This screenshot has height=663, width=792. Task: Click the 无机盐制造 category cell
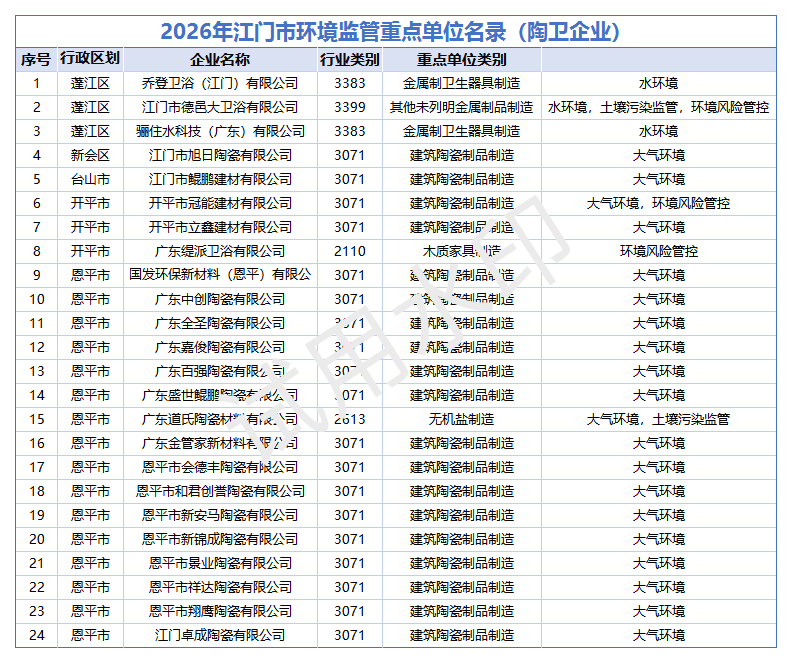pos(461,419)
